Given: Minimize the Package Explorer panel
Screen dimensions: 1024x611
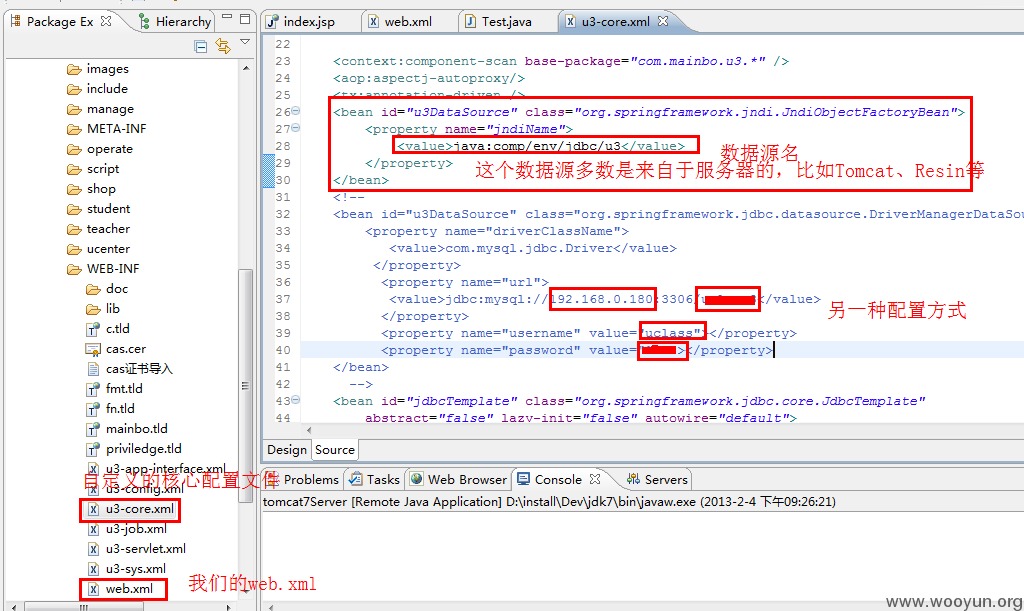Looking at the screenshot, I should point(227,18).
